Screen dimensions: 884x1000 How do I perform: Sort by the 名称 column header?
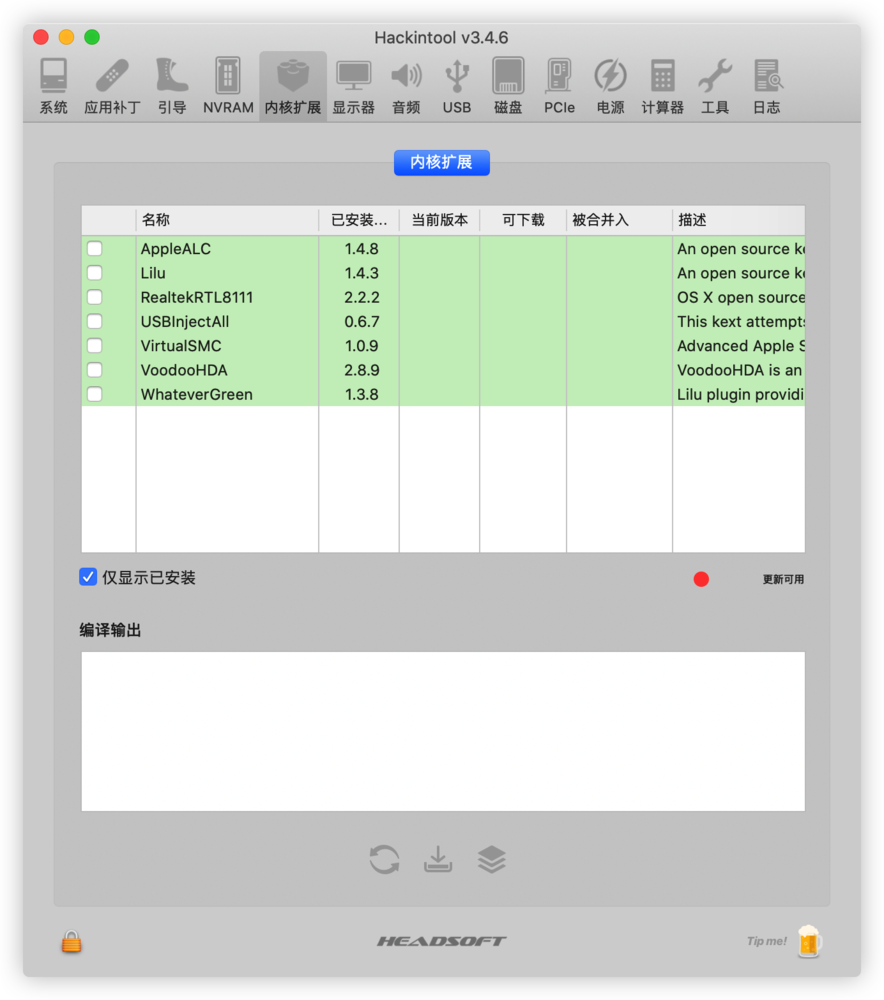227,220
